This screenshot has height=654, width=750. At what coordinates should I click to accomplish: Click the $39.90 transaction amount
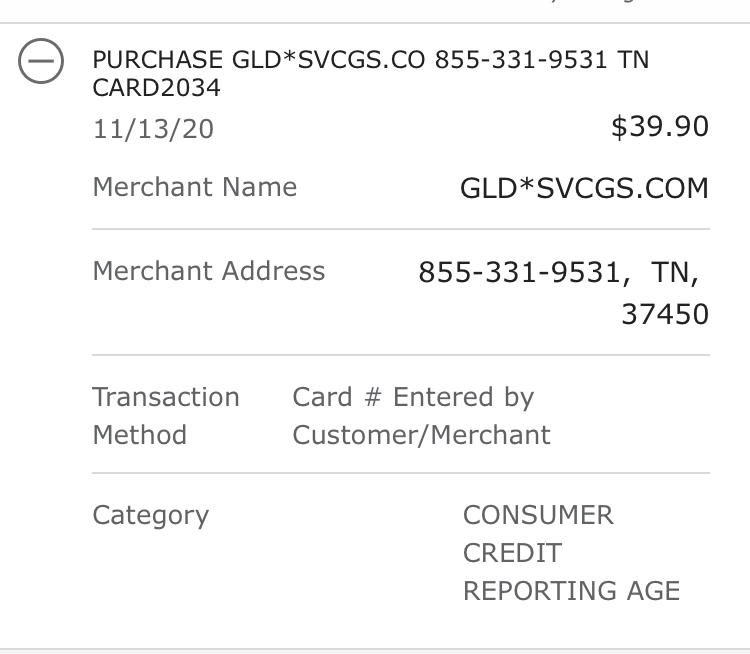(x=660, y=127)
